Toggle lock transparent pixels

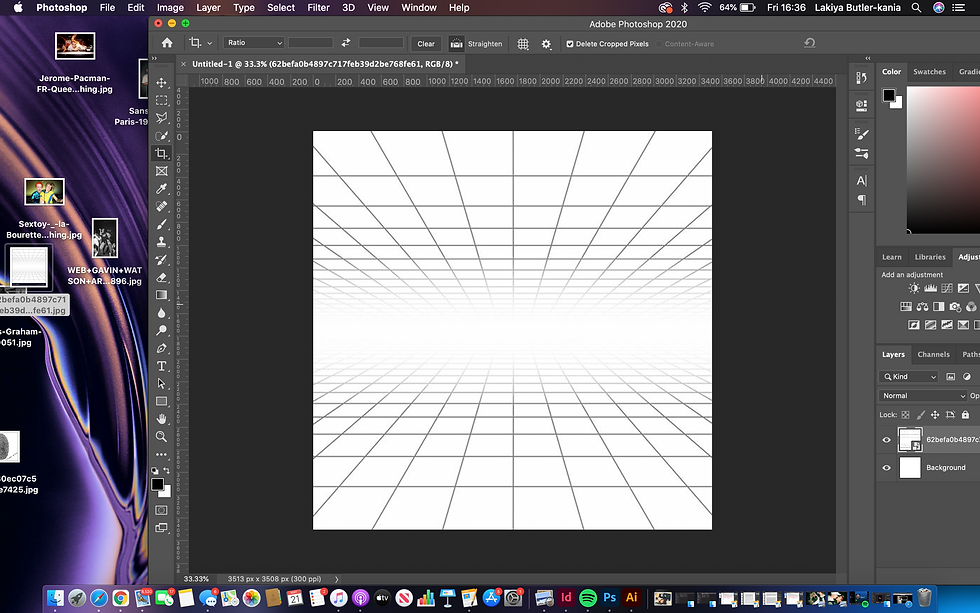click(906, 414)
